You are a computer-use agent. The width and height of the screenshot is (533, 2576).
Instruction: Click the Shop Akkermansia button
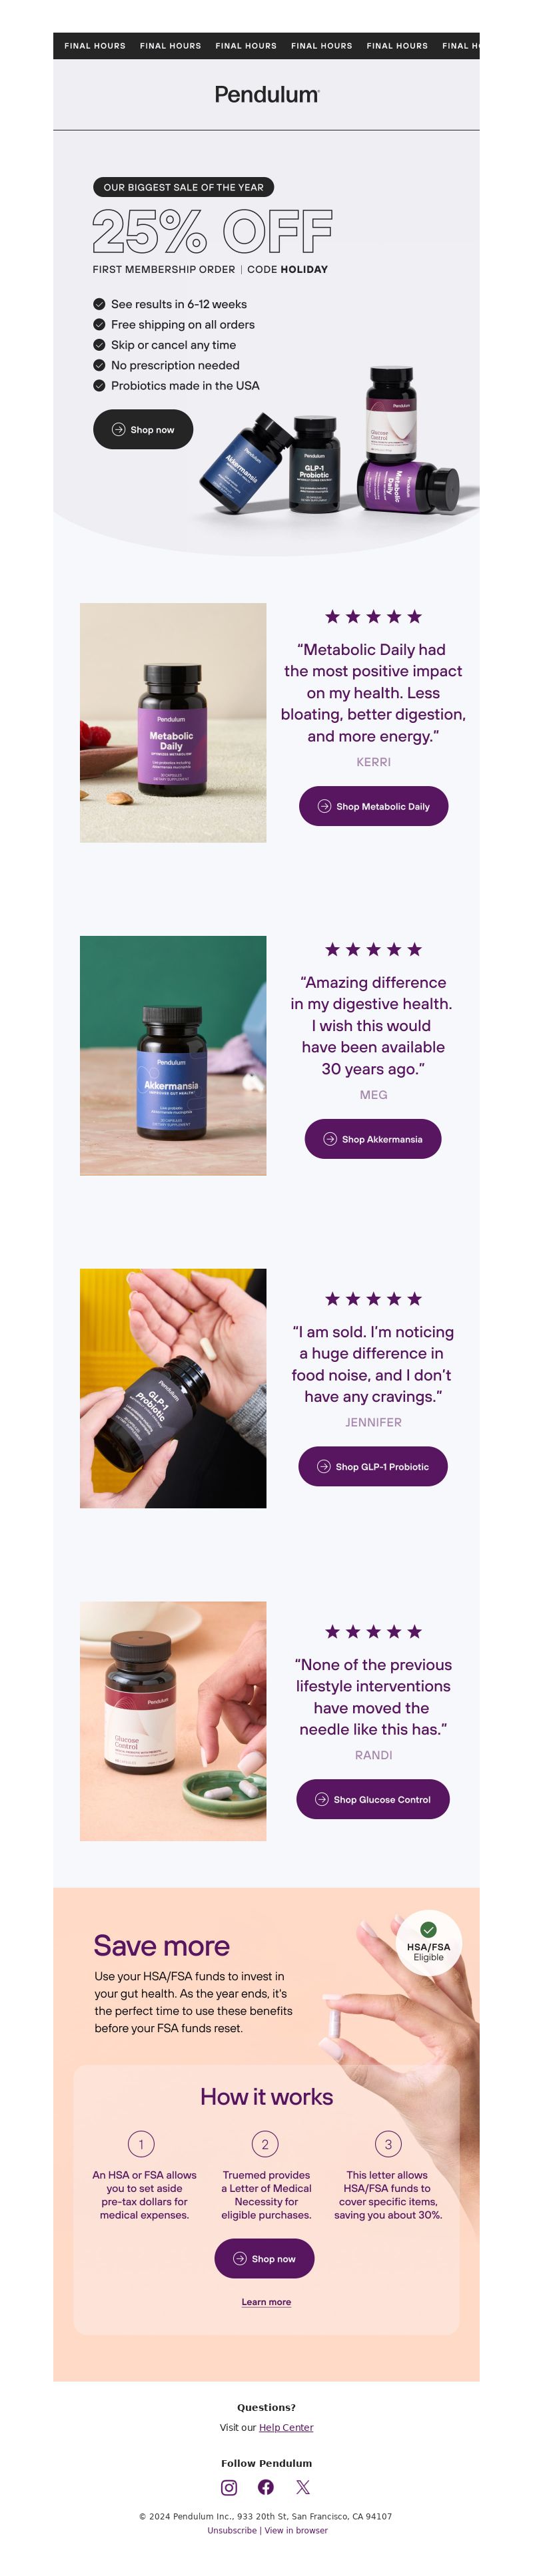[x=373, y=1139]
